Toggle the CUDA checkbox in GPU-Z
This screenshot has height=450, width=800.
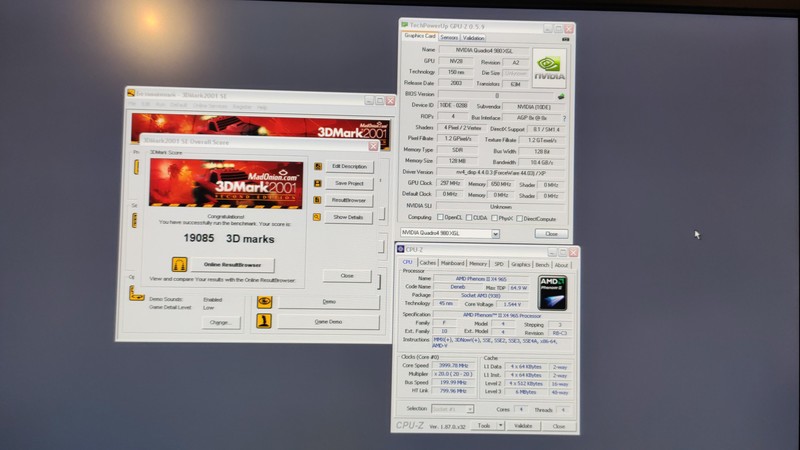(469, 218)
